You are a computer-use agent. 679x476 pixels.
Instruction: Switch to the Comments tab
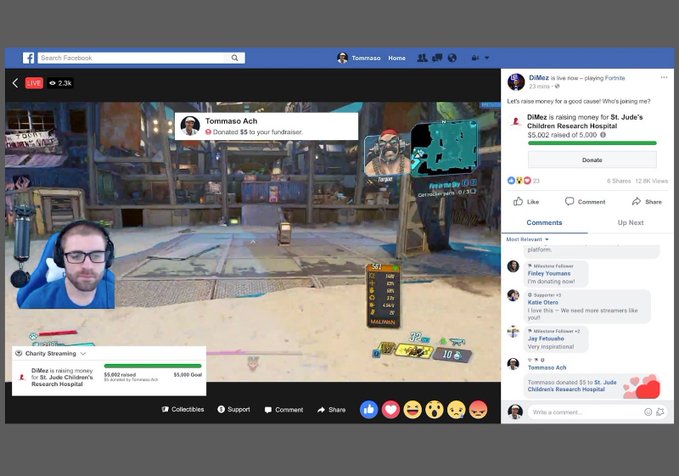coord(544,223)
